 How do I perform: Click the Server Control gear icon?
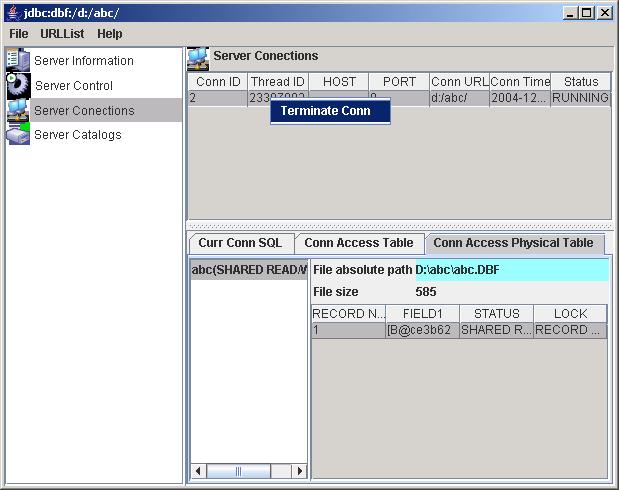pyautogui.click(x=18, y=85)
